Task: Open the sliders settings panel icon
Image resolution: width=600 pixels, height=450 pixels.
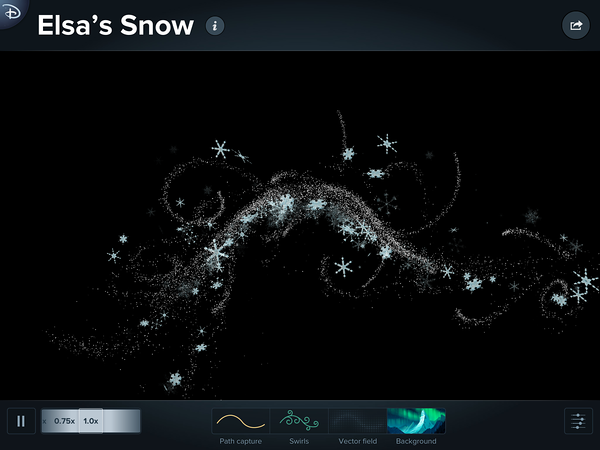Action: pos(578,421)
